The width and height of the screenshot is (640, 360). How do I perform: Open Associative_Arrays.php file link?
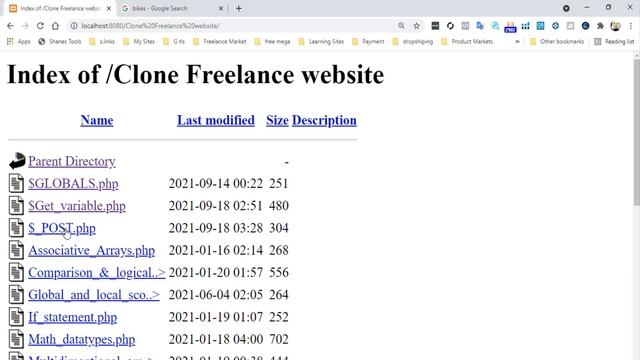[91, 250]
